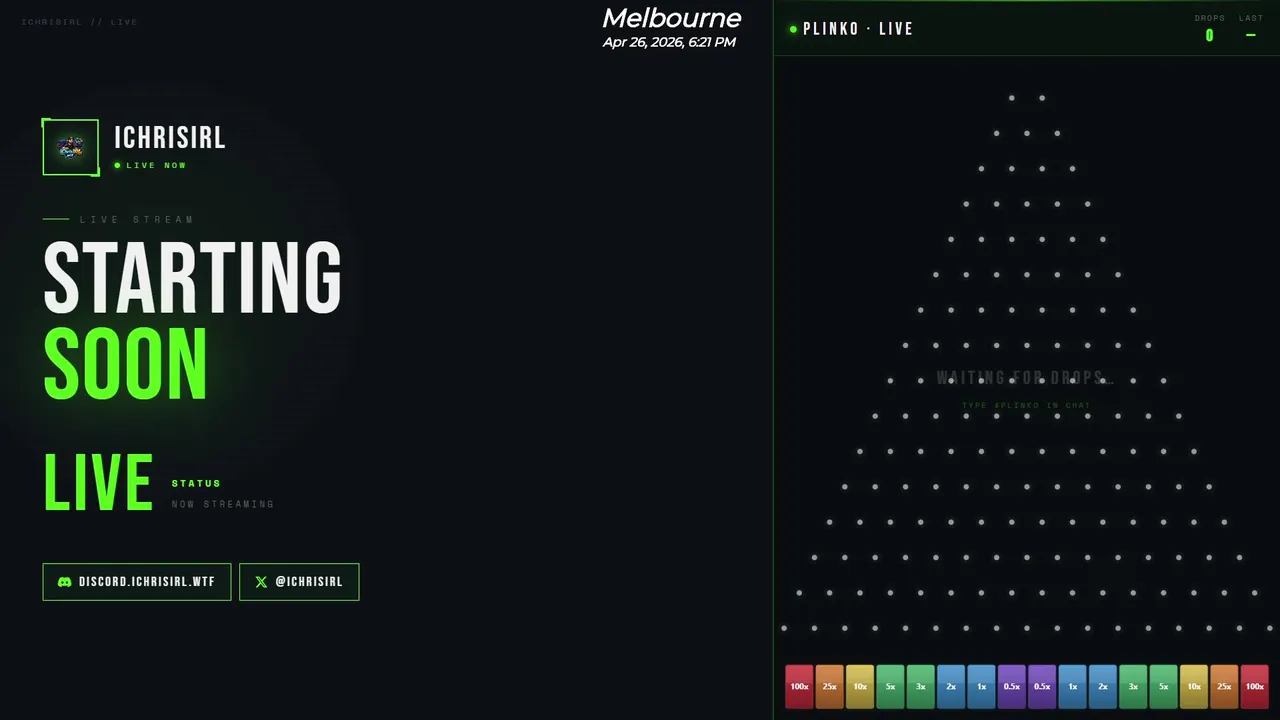Click the NOW STREAMING text
1280x720 pixels.
(x=223, y=504)
